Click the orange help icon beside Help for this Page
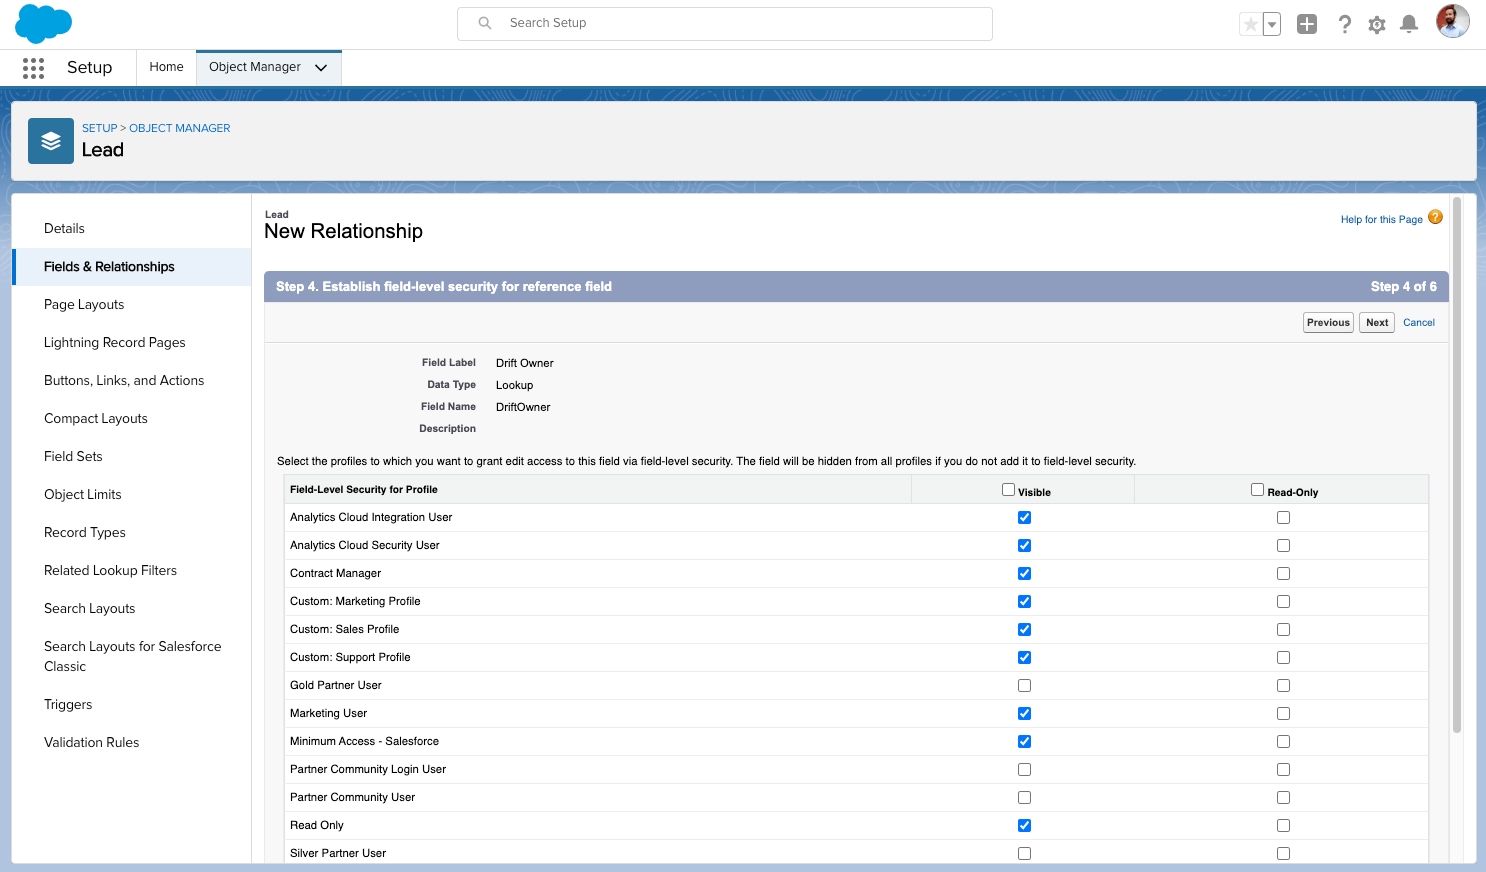The image size is (1486, 872). (1435, 217)
